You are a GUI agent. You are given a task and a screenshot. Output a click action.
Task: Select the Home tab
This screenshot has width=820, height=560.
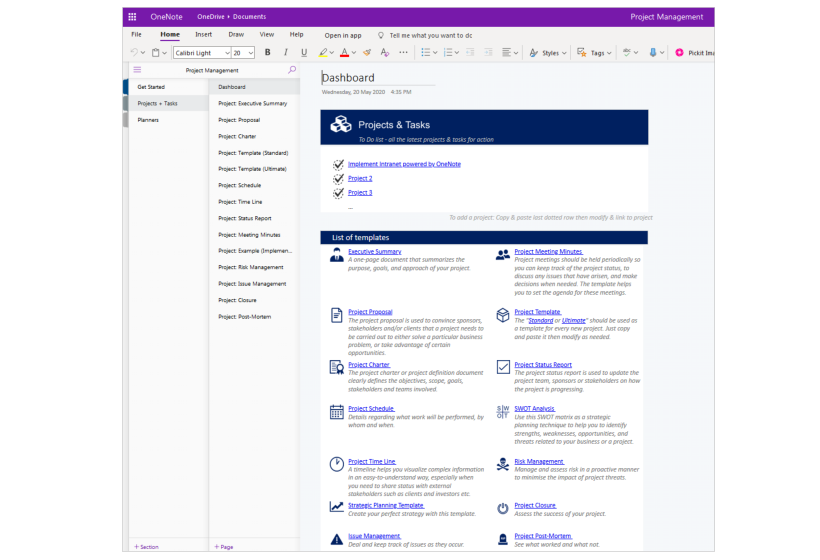170,35
